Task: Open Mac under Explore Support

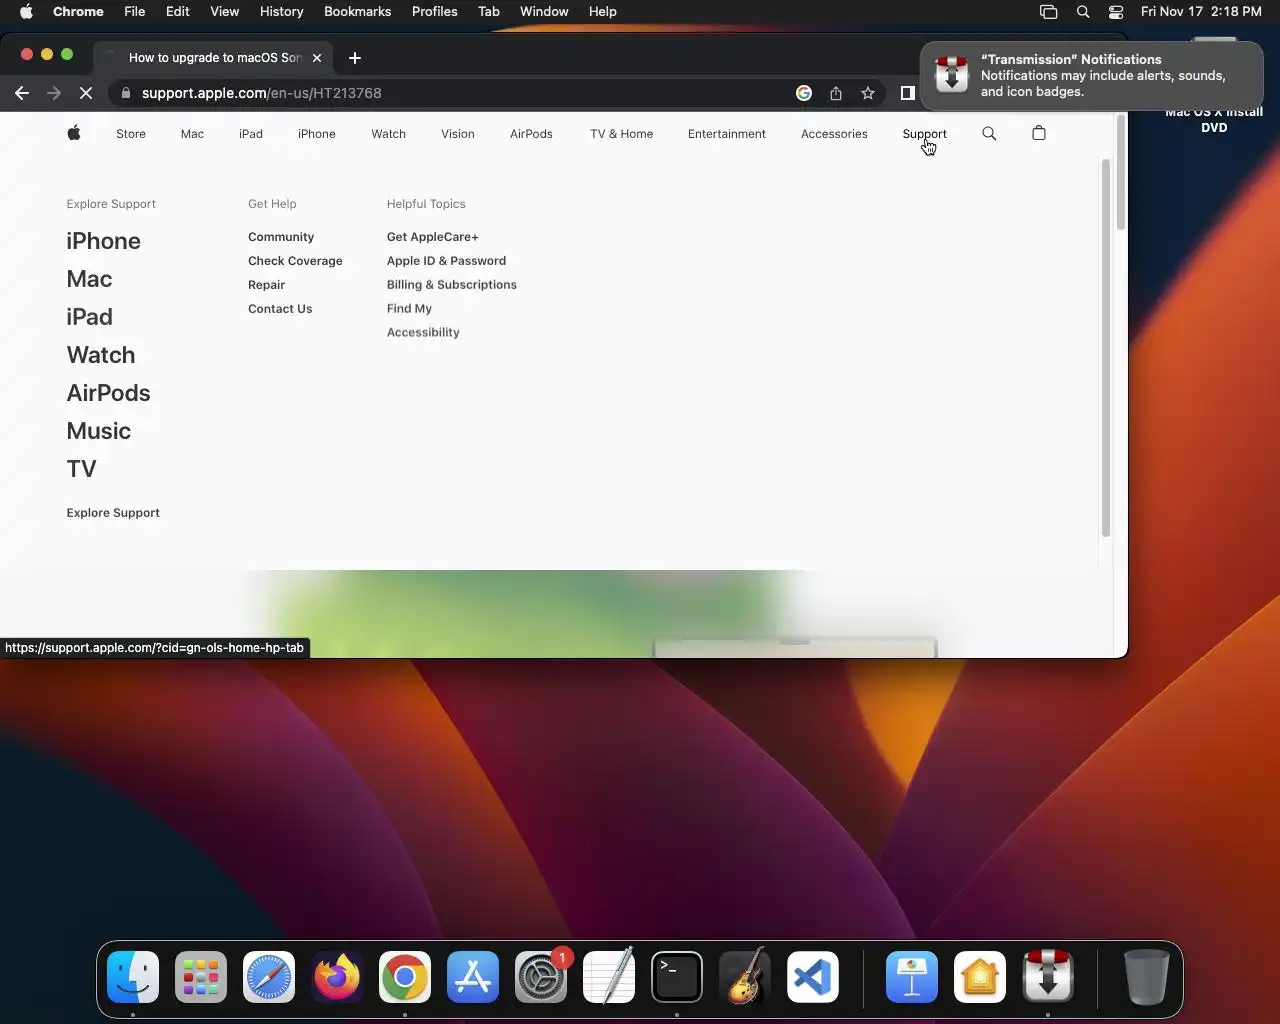Action: pos(89,279)
